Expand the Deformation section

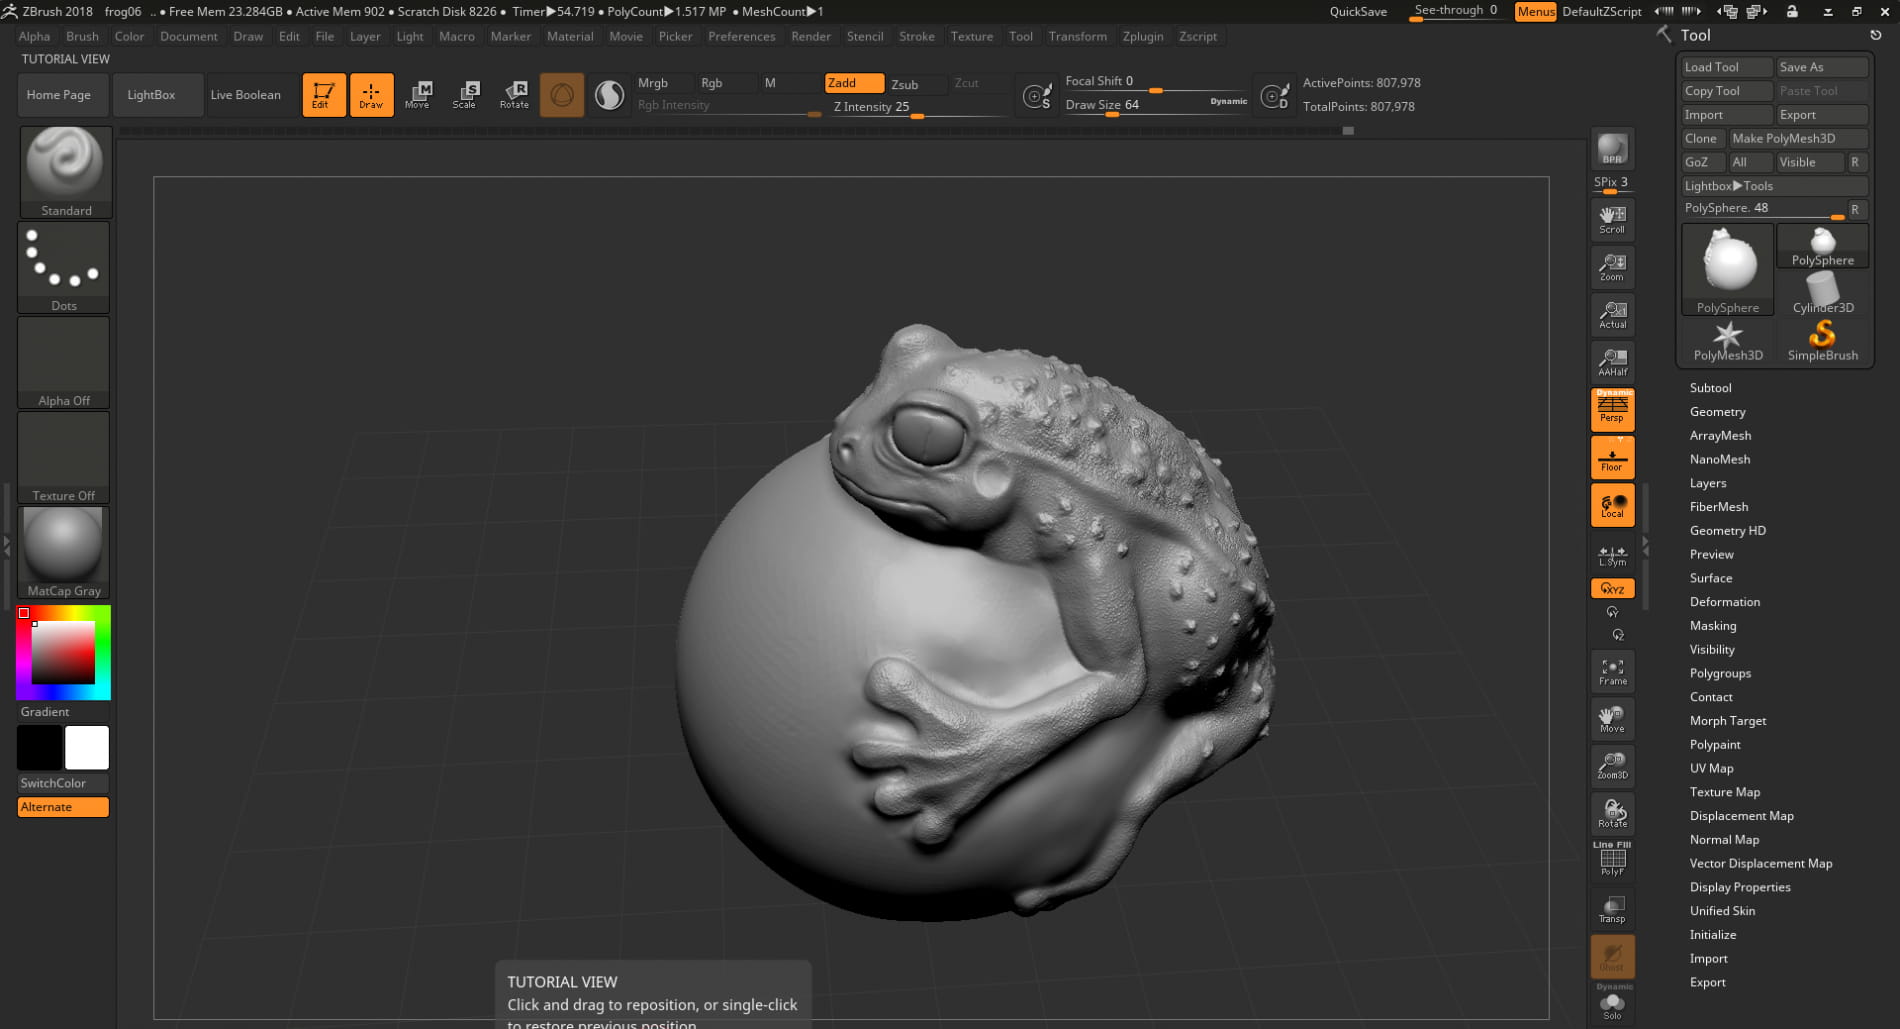pos(1724,602)
